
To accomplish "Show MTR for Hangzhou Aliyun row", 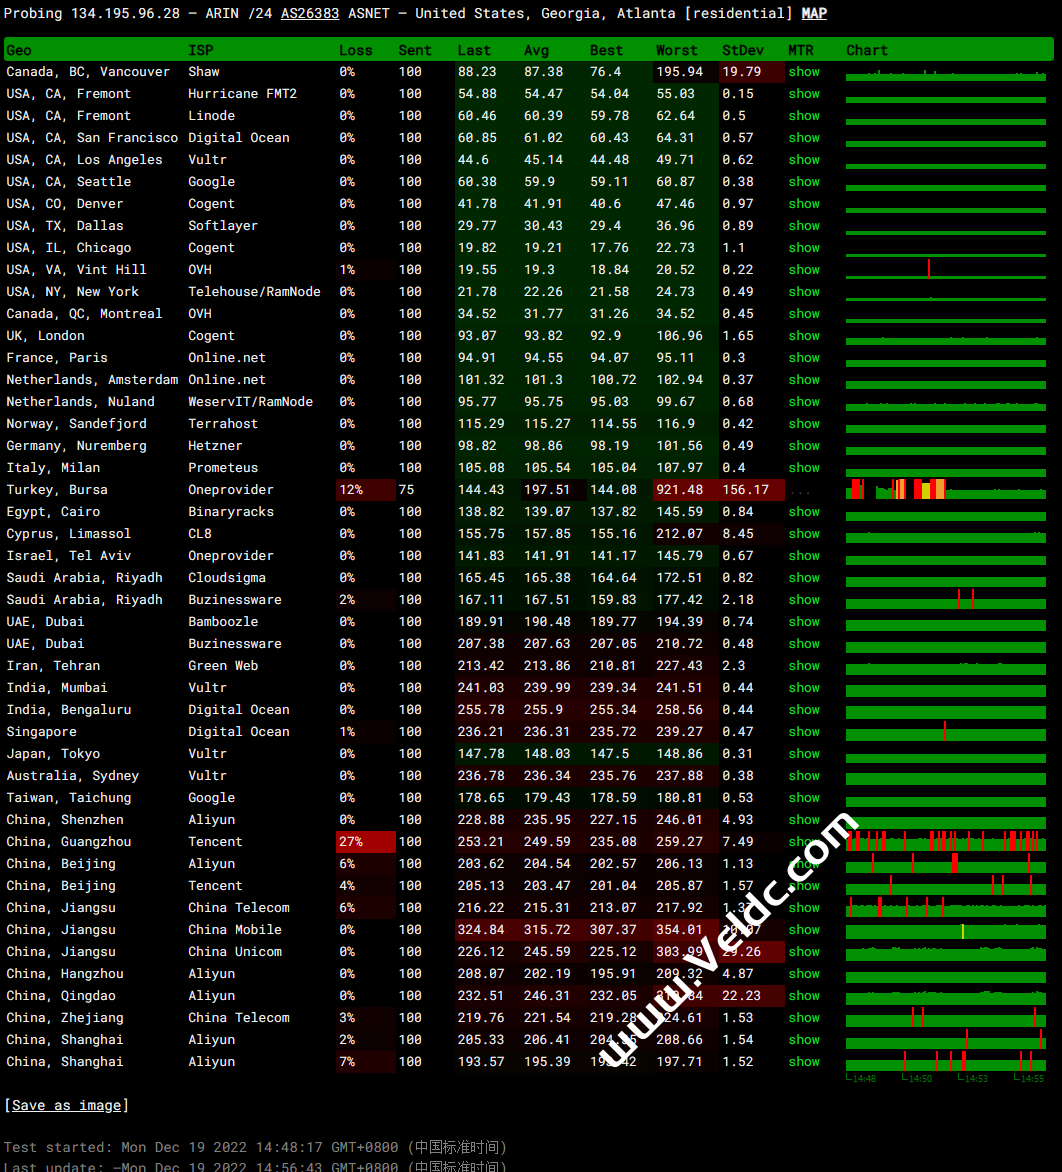I will point(803,974).
